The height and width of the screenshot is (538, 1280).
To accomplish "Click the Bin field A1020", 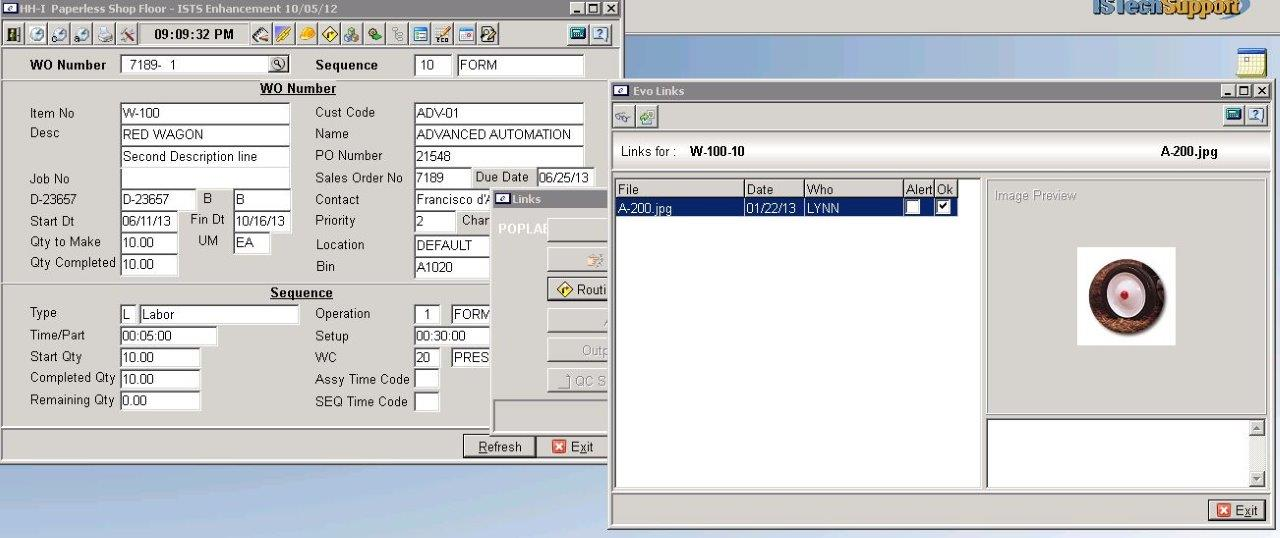I will click(452, 267).
